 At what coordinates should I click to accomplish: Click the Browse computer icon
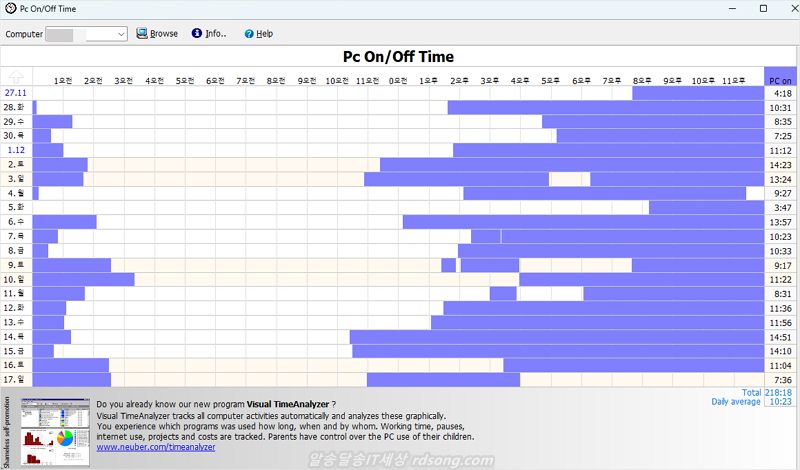(142, 34)
